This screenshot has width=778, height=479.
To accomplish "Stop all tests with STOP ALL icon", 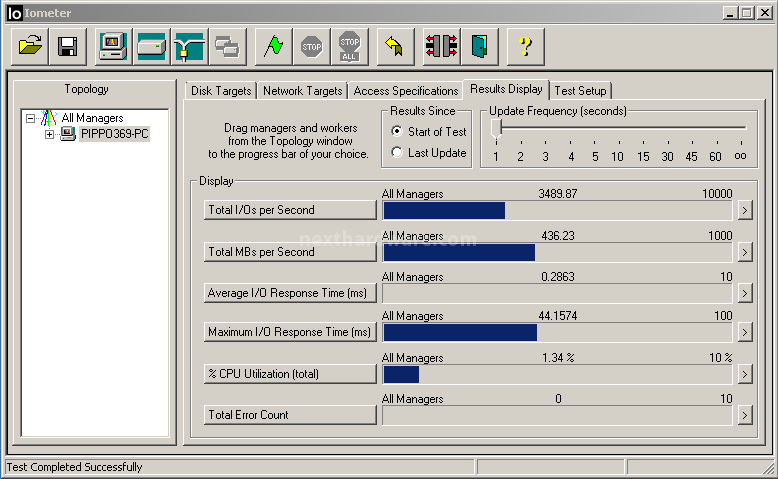I will [x=350, y=47].
